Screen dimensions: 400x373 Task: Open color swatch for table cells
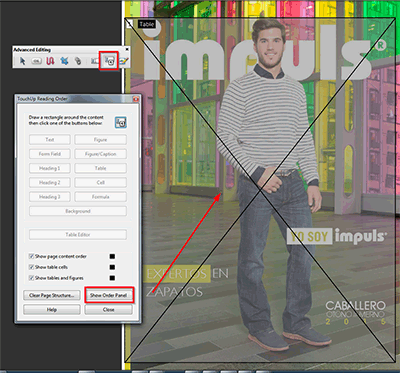click(112, 267)
